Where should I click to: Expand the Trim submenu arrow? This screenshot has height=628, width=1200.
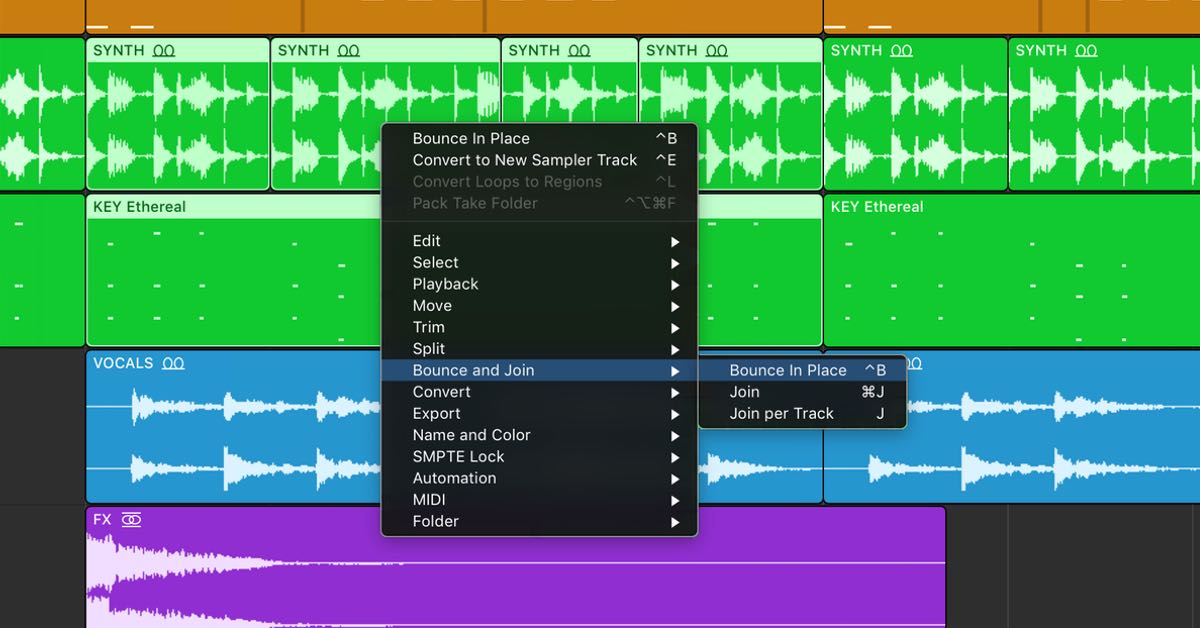click(x=675, y=328)
